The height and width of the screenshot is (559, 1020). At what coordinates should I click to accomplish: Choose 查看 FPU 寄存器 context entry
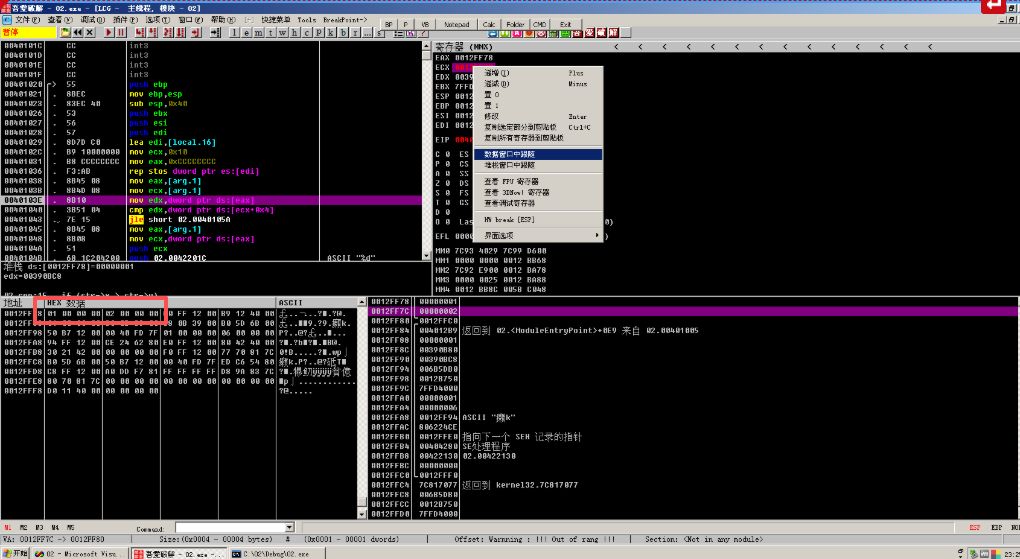[537, 182]
